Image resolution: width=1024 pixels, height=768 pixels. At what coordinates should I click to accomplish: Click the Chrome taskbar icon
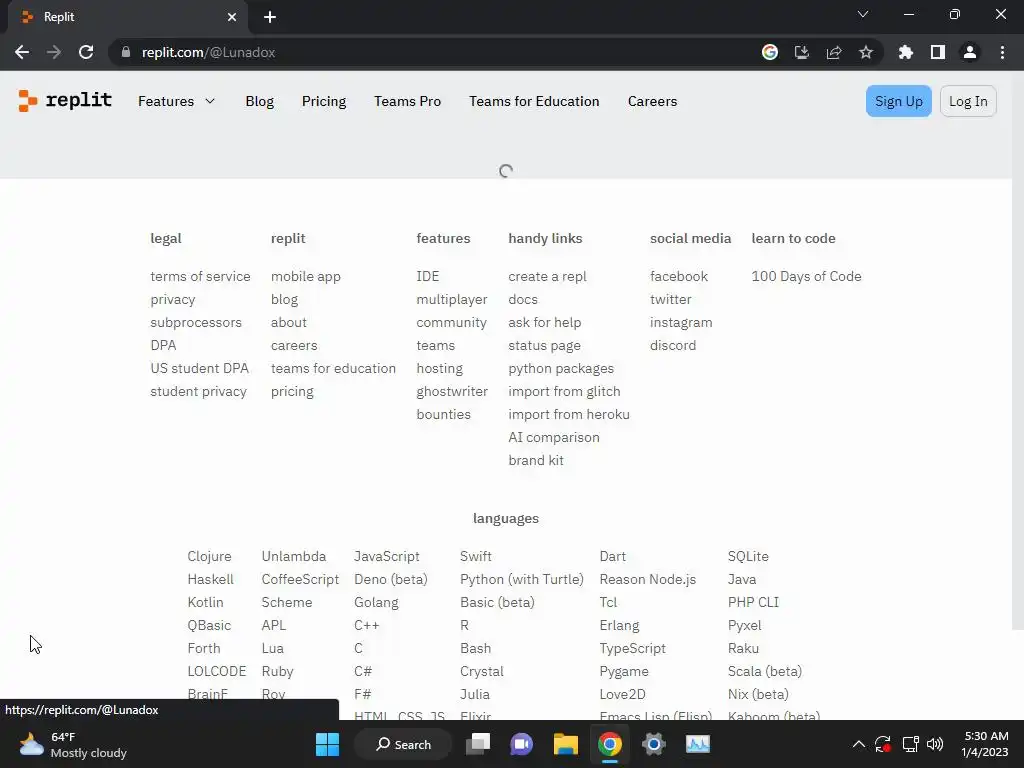coord(609,744)
